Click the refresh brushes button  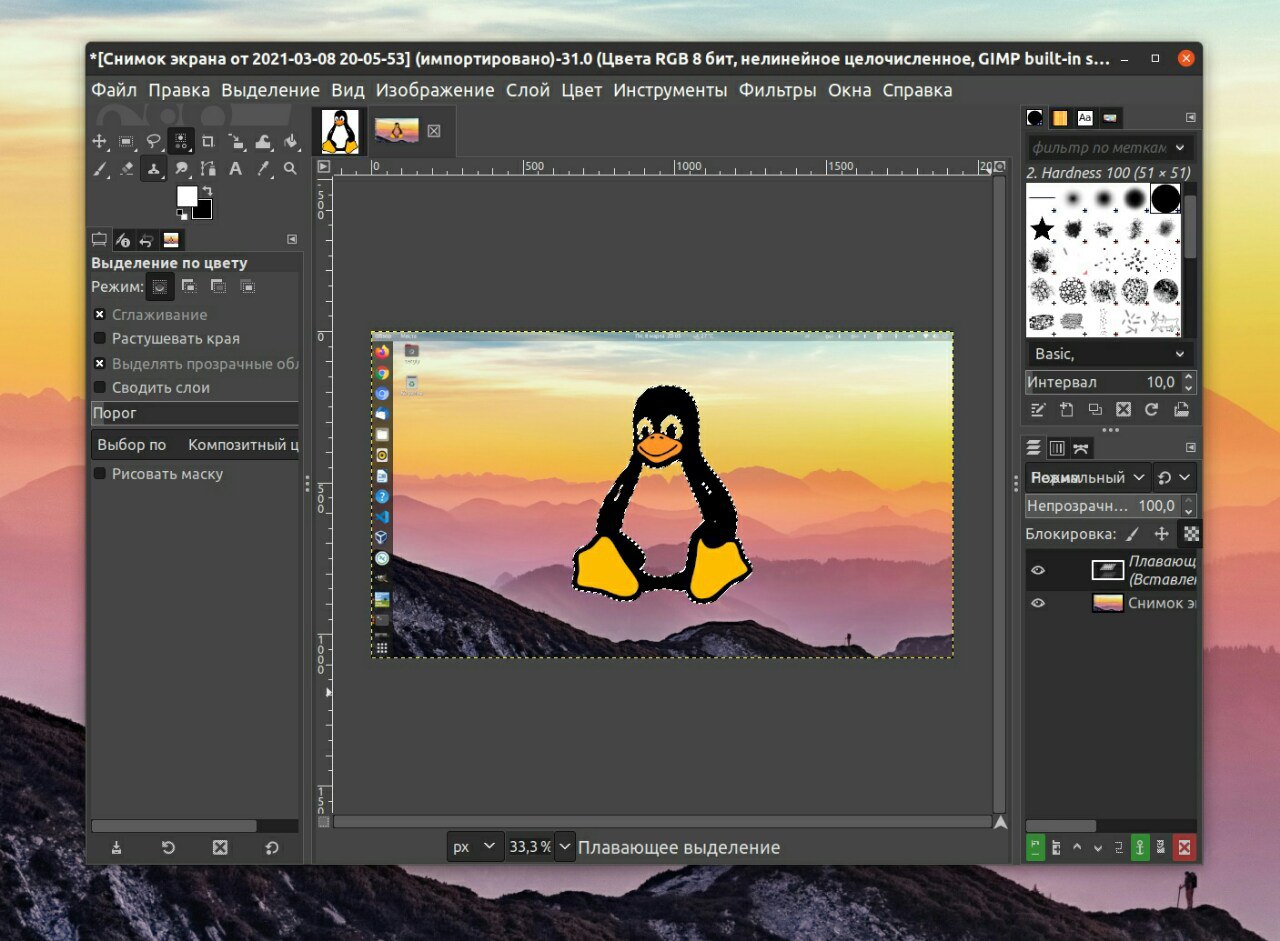[1152, 409]
